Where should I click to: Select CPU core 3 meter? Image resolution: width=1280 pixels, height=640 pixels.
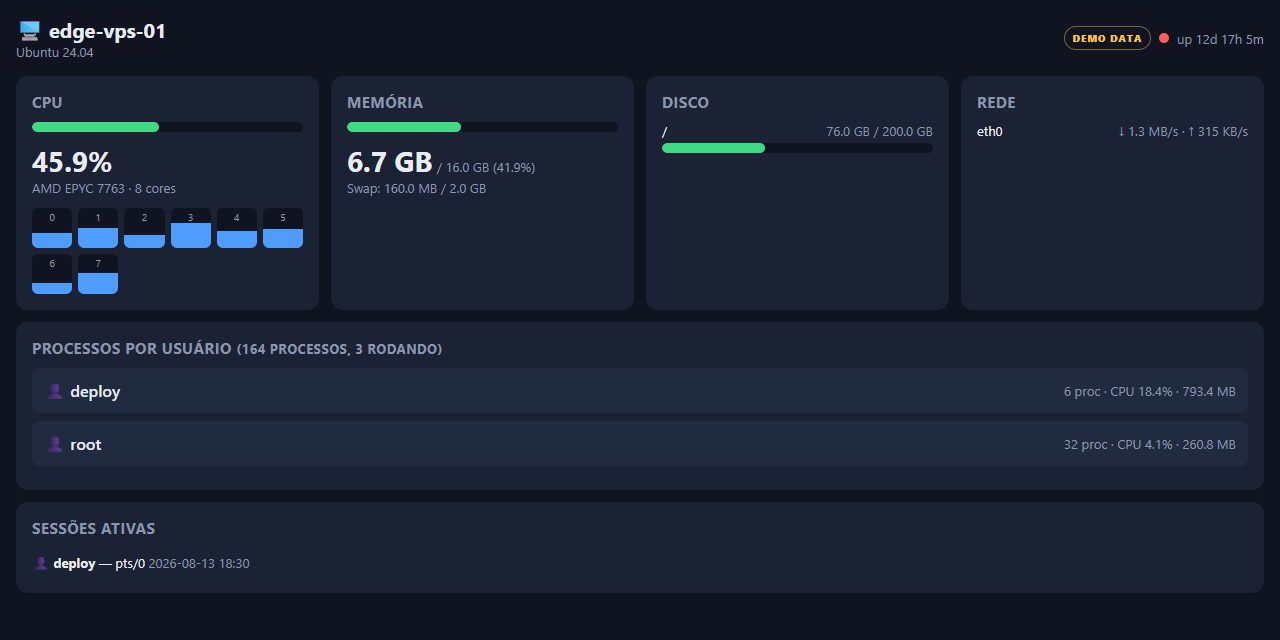[191, 228]
